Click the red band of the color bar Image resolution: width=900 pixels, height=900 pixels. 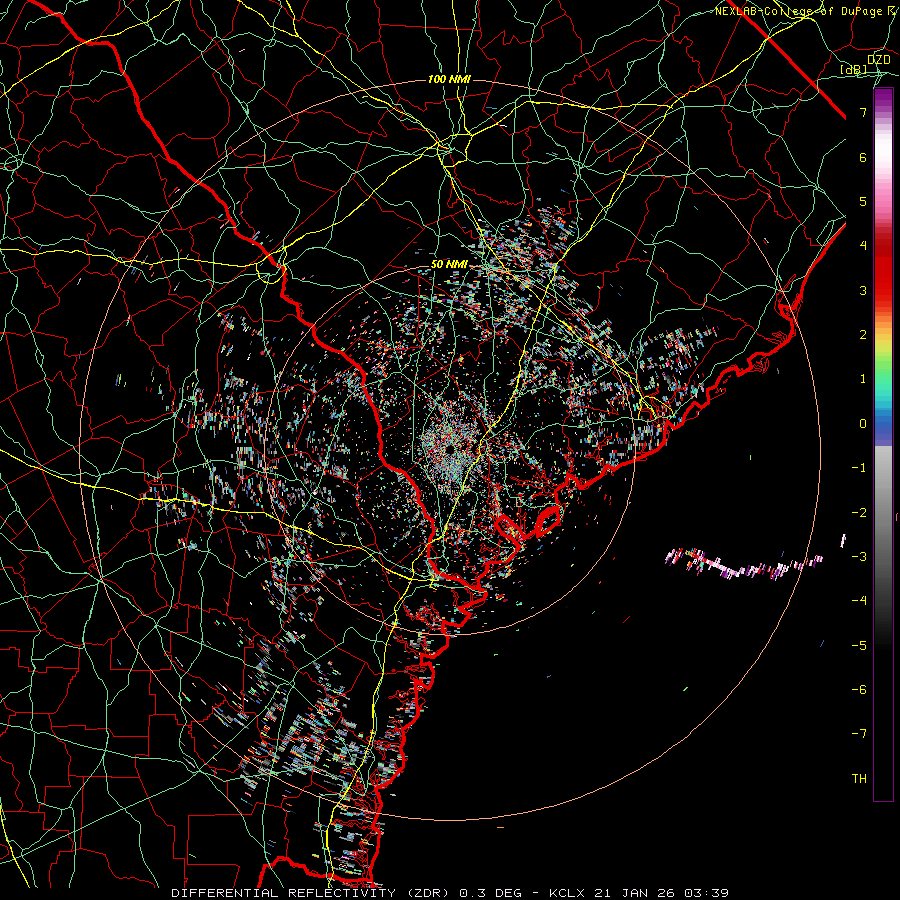click(883, 270)
